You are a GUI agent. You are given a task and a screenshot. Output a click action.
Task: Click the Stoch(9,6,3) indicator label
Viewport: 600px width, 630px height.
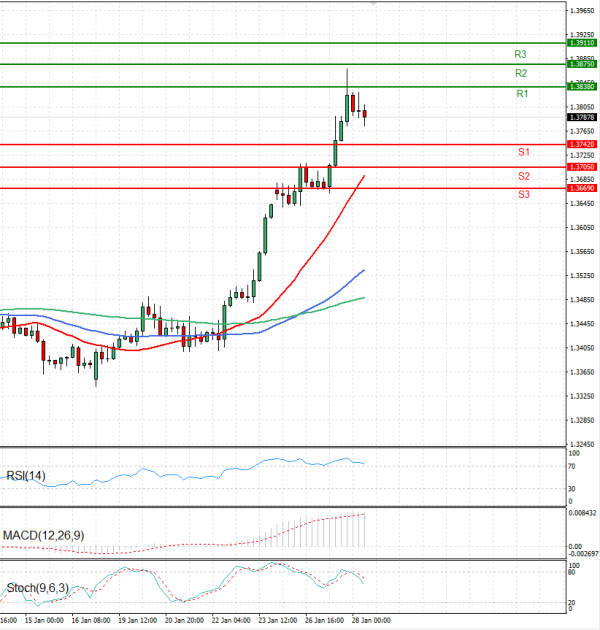(x=37, y=587)
